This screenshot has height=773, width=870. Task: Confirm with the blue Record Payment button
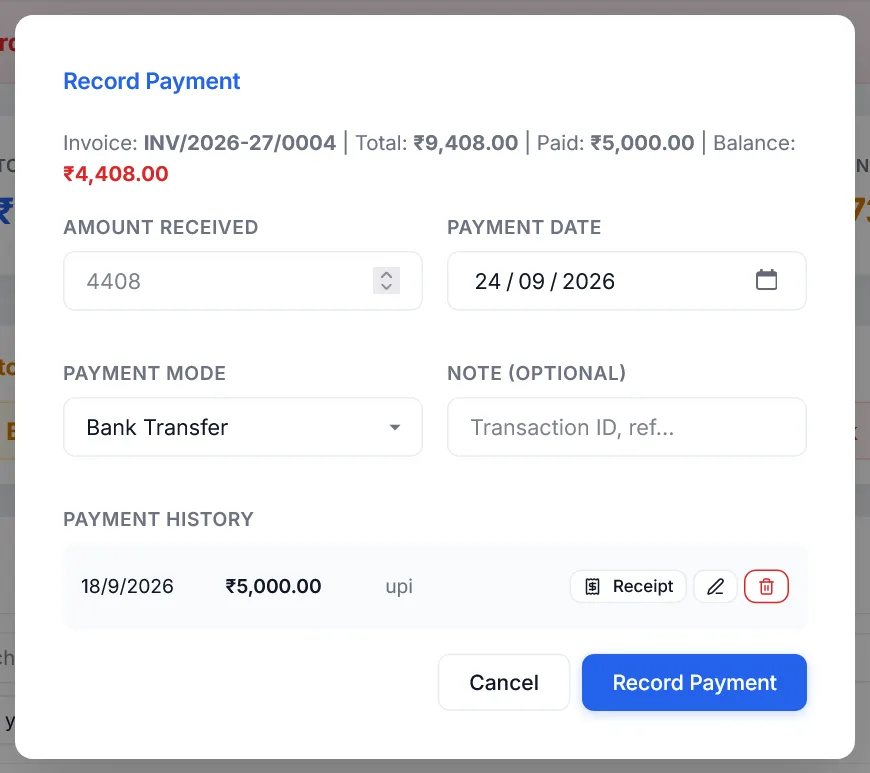(694, 682)
